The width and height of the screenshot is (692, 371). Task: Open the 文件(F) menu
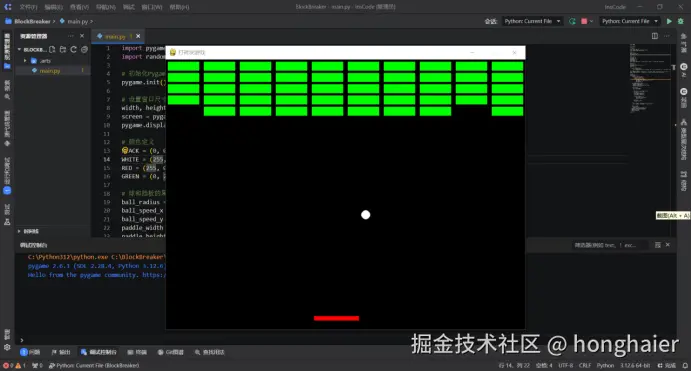(28, 7)
